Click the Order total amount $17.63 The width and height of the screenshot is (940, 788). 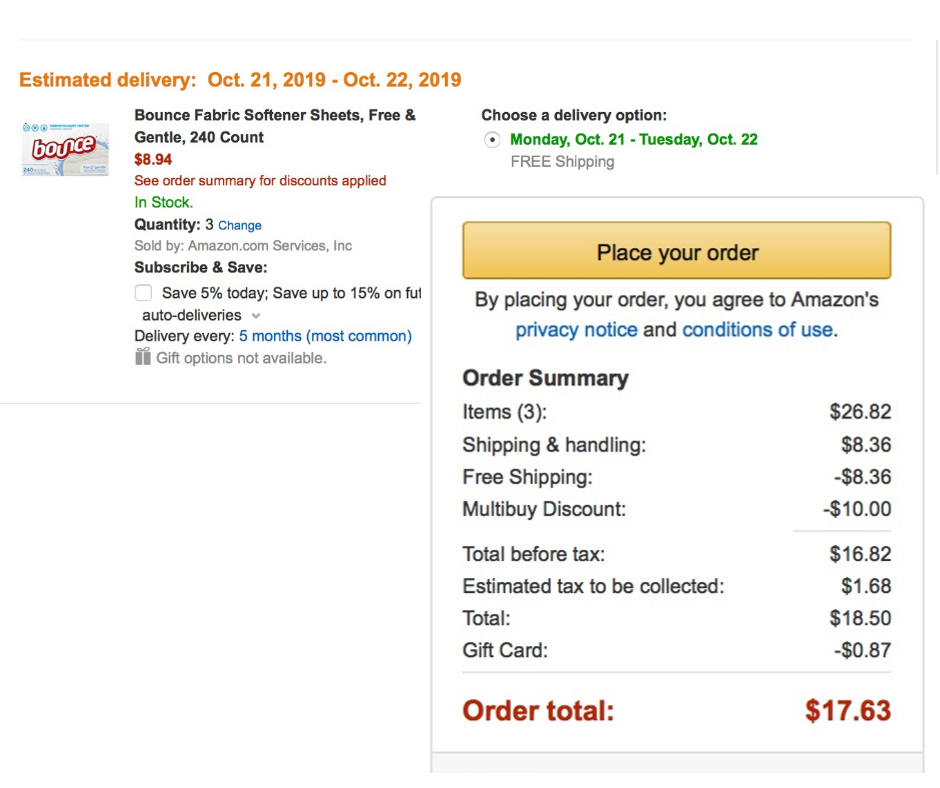point(848,711)
